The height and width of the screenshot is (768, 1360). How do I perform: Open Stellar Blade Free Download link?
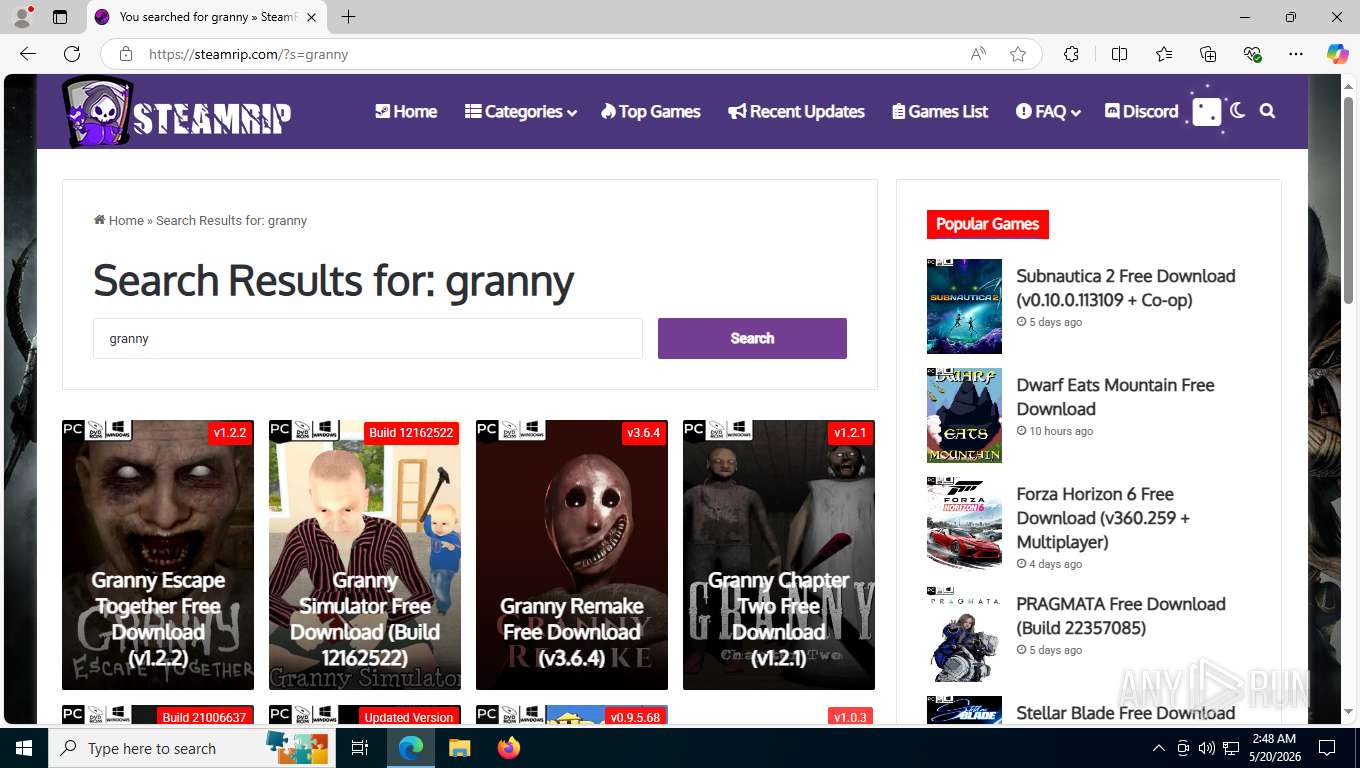tap(1126, 713)
